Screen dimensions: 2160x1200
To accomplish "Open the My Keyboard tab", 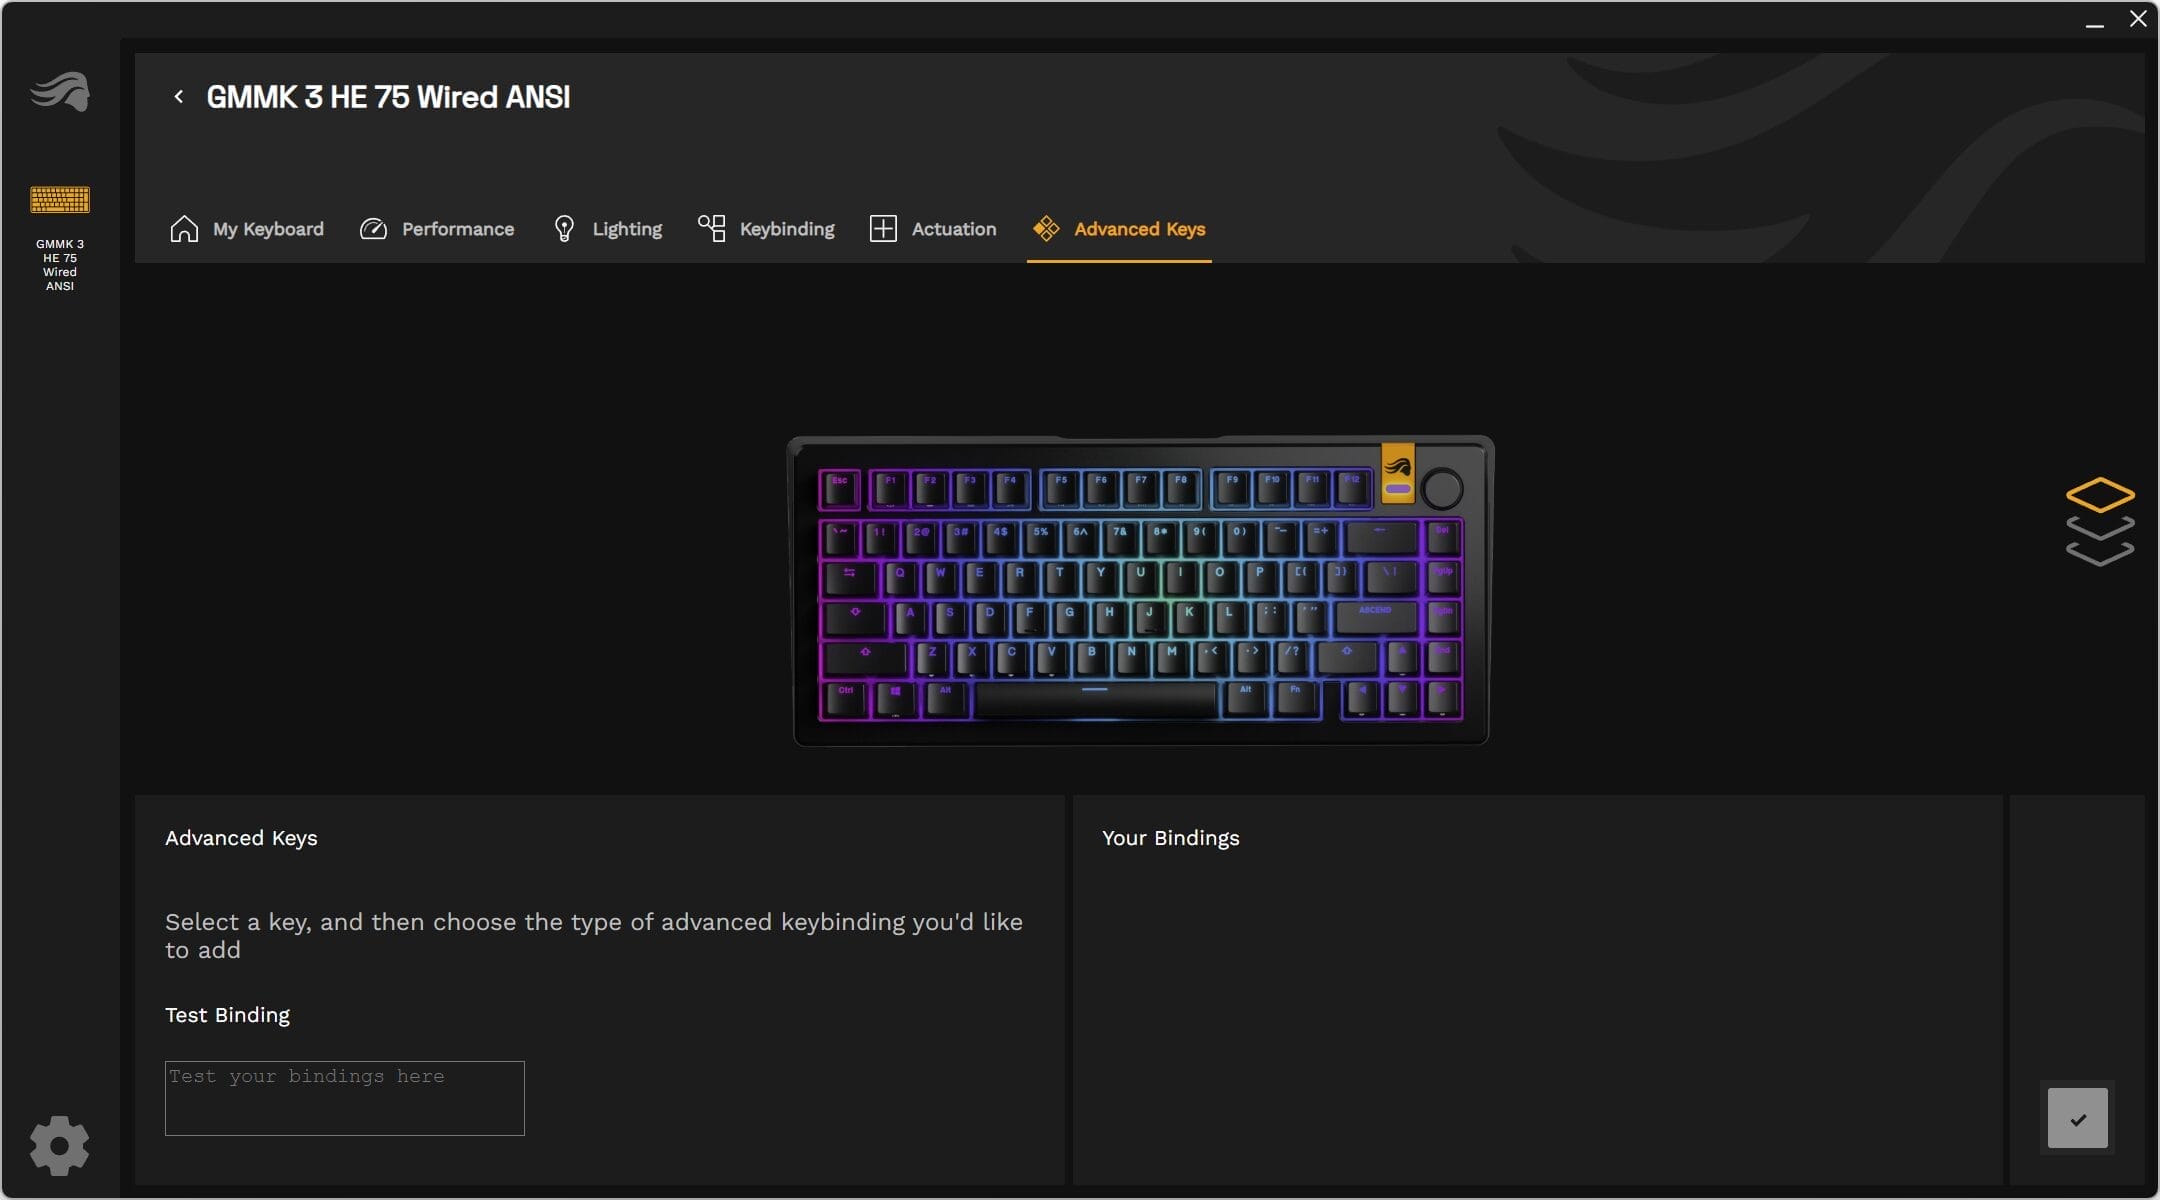I will pos(247,229).
